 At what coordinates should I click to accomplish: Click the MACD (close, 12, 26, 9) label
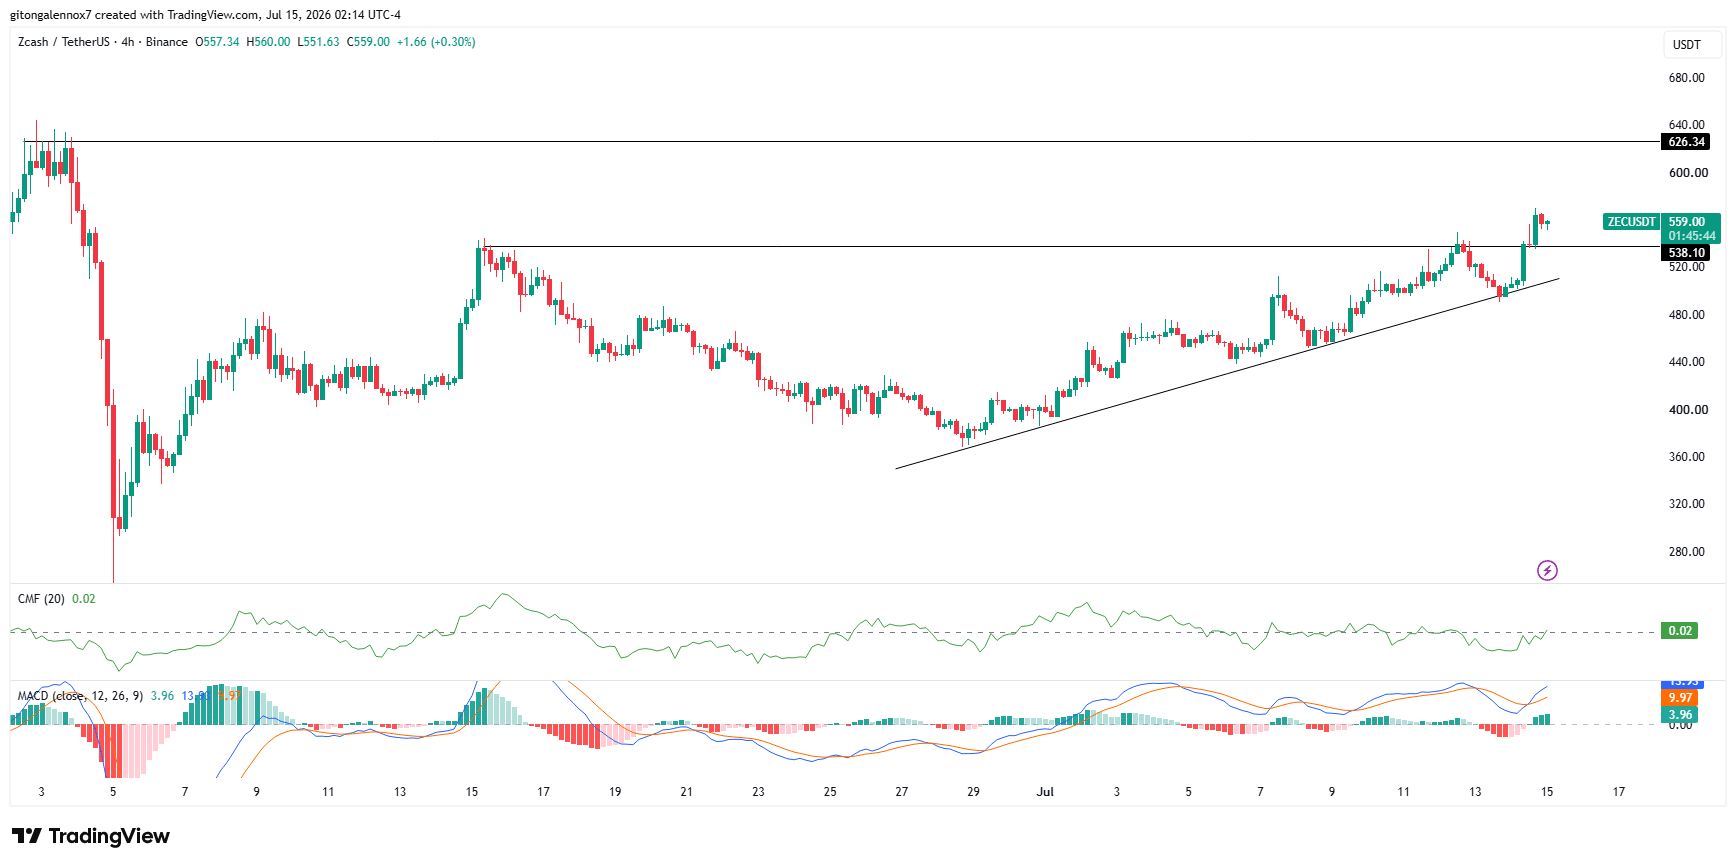(80, 696)
